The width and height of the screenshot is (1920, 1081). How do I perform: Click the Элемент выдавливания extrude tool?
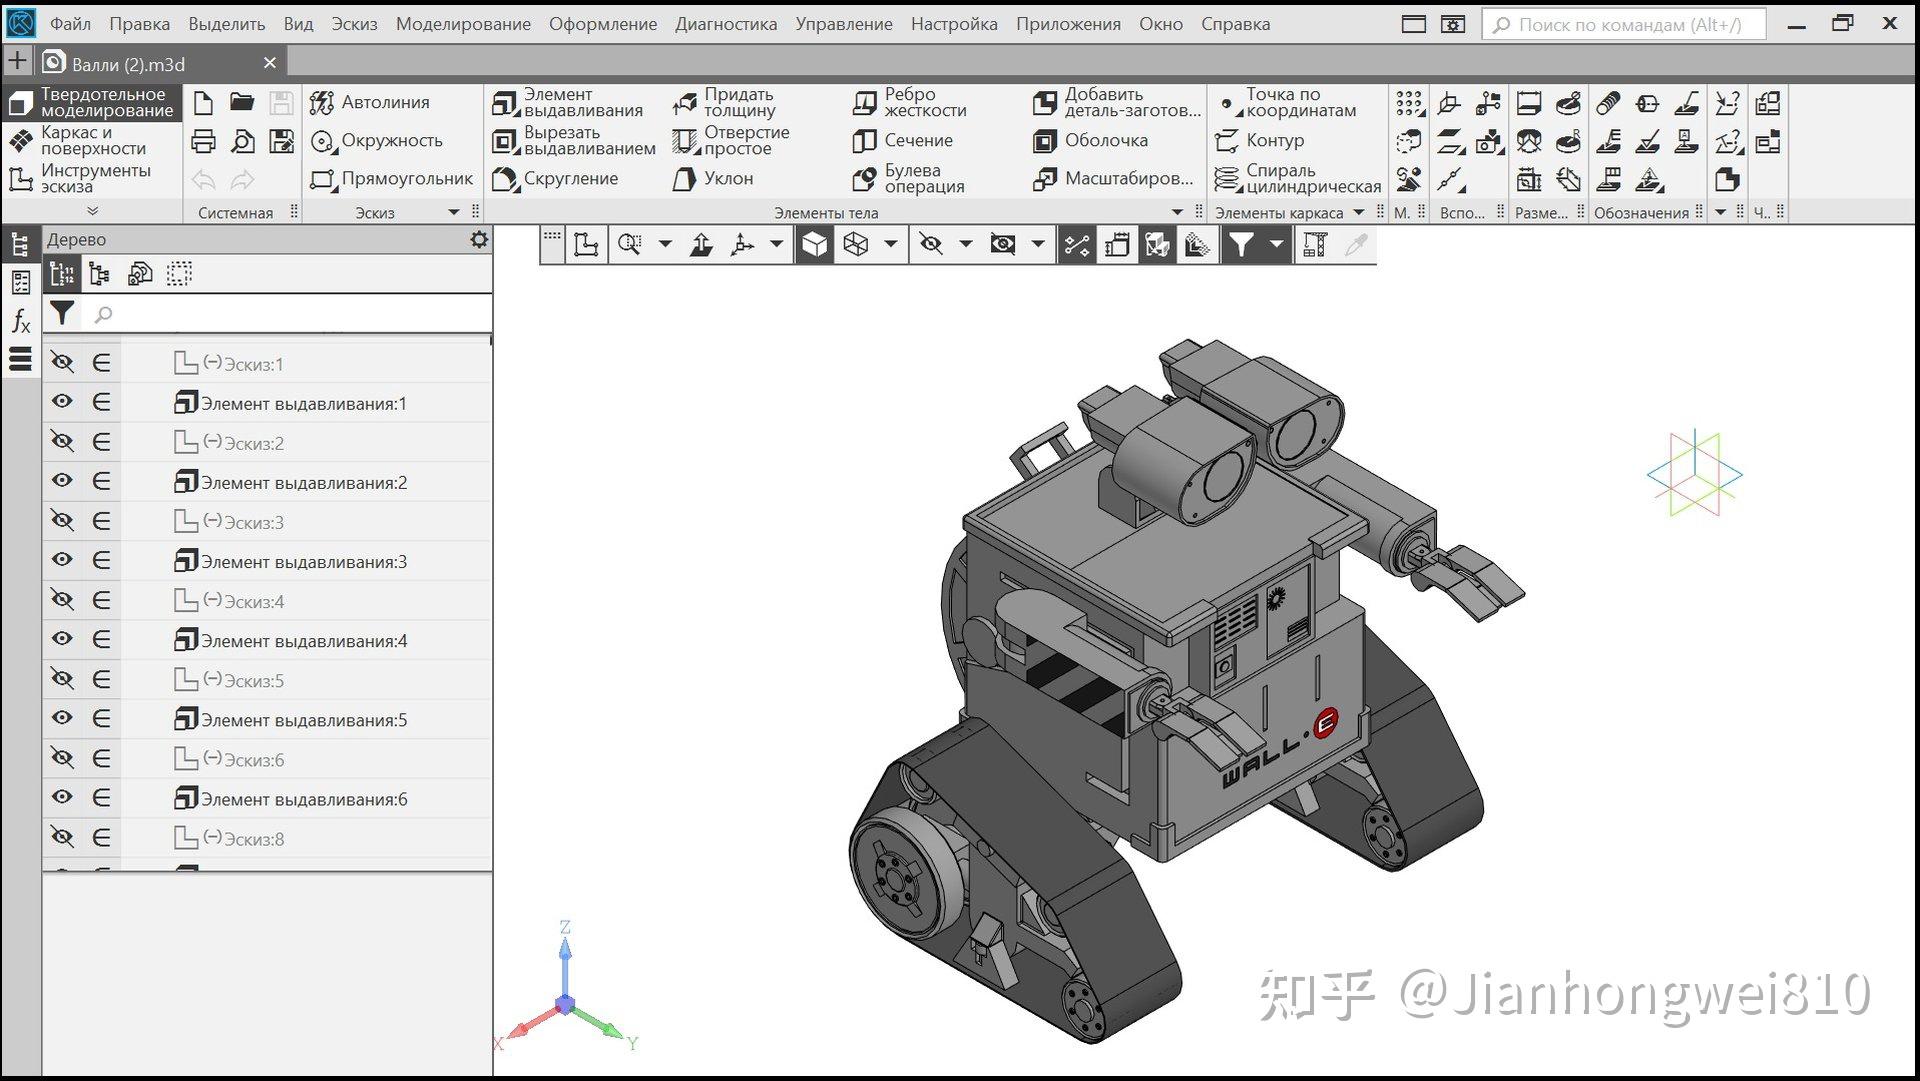[x=568, y=102]
